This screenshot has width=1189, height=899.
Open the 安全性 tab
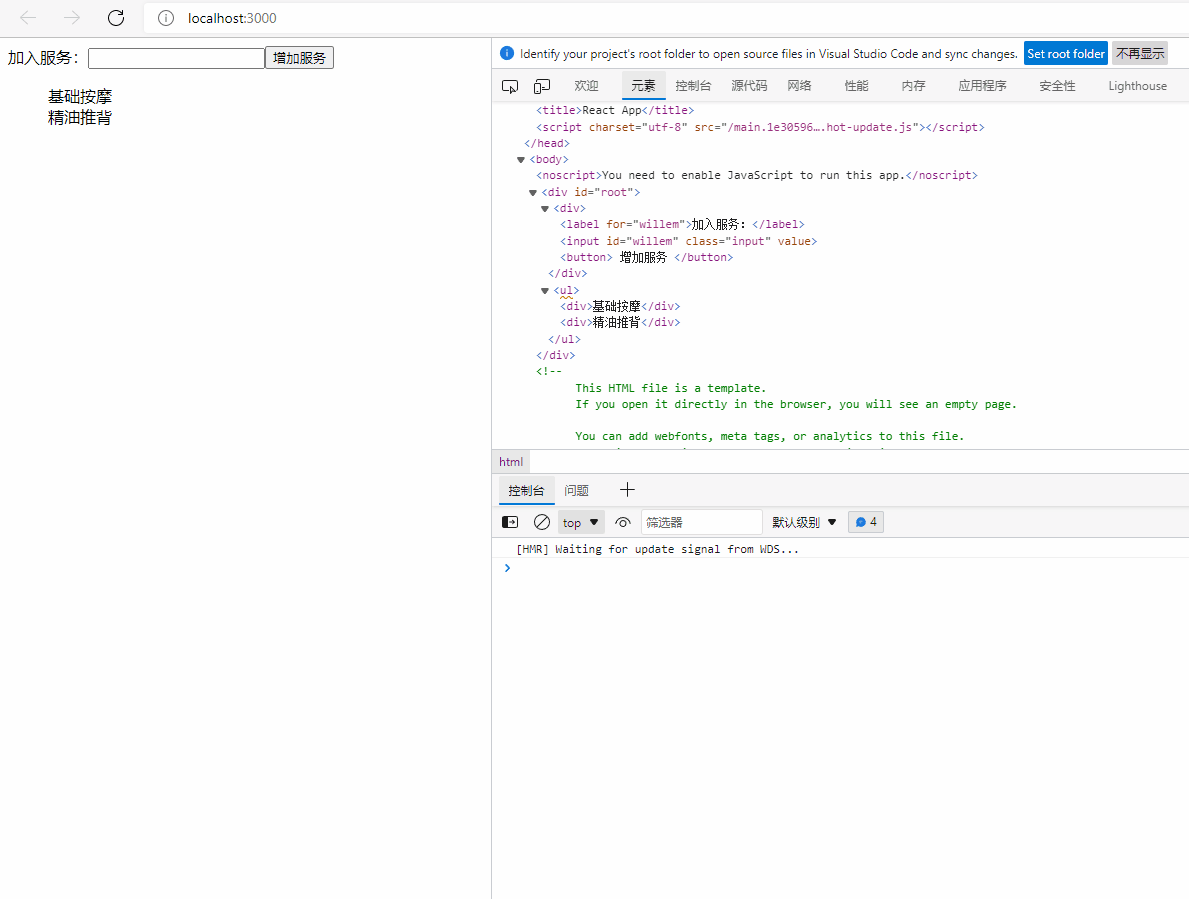click(1057, 86)
